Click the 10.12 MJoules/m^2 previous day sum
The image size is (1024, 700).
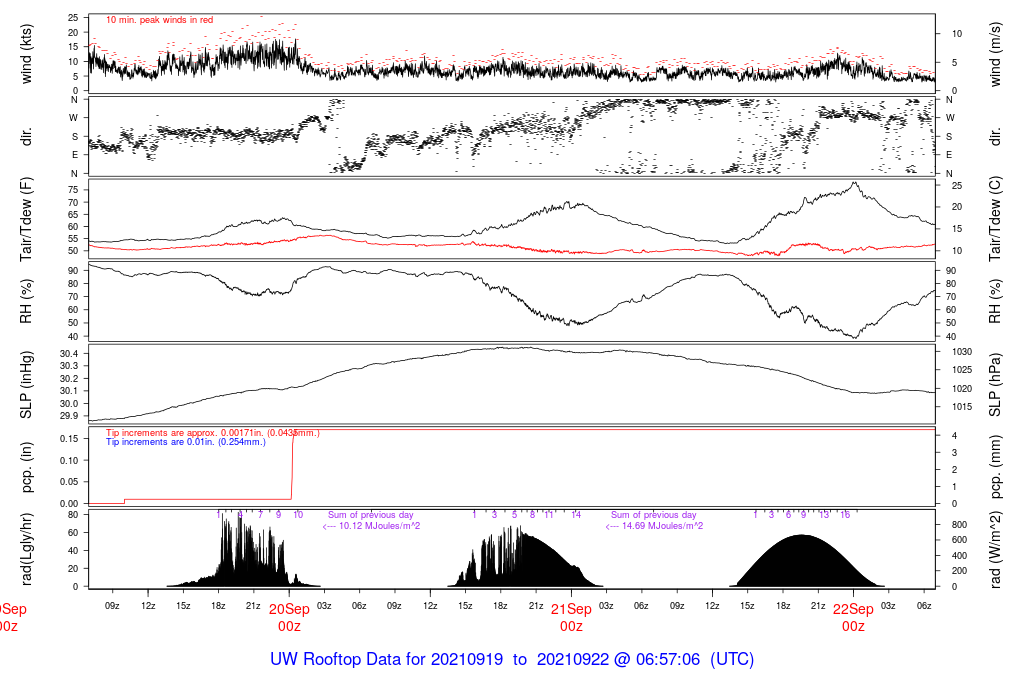tap(372, 526)
